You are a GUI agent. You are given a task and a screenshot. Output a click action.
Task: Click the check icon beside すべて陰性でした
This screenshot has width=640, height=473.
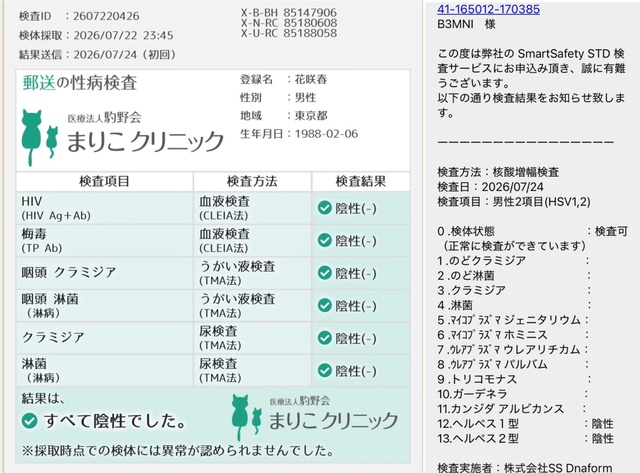(29, 421)
